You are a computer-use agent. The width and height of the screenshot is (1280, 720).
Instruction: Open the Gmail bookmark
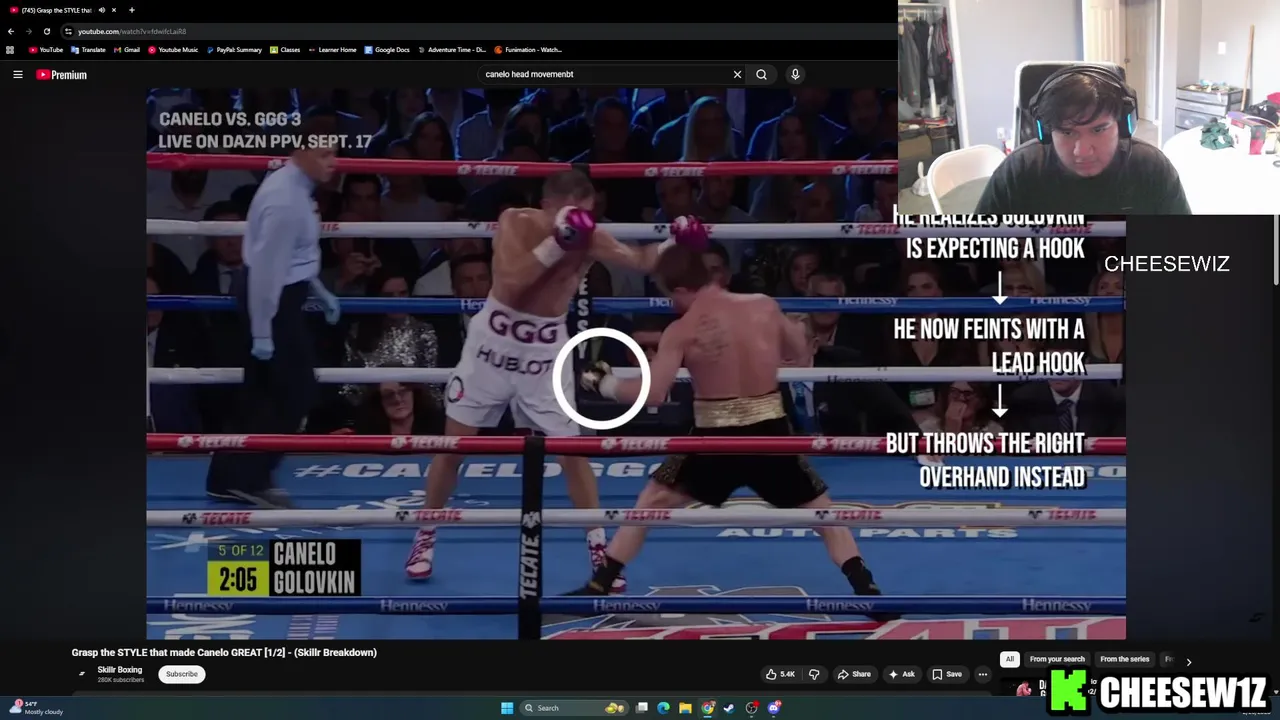point(126,50)
